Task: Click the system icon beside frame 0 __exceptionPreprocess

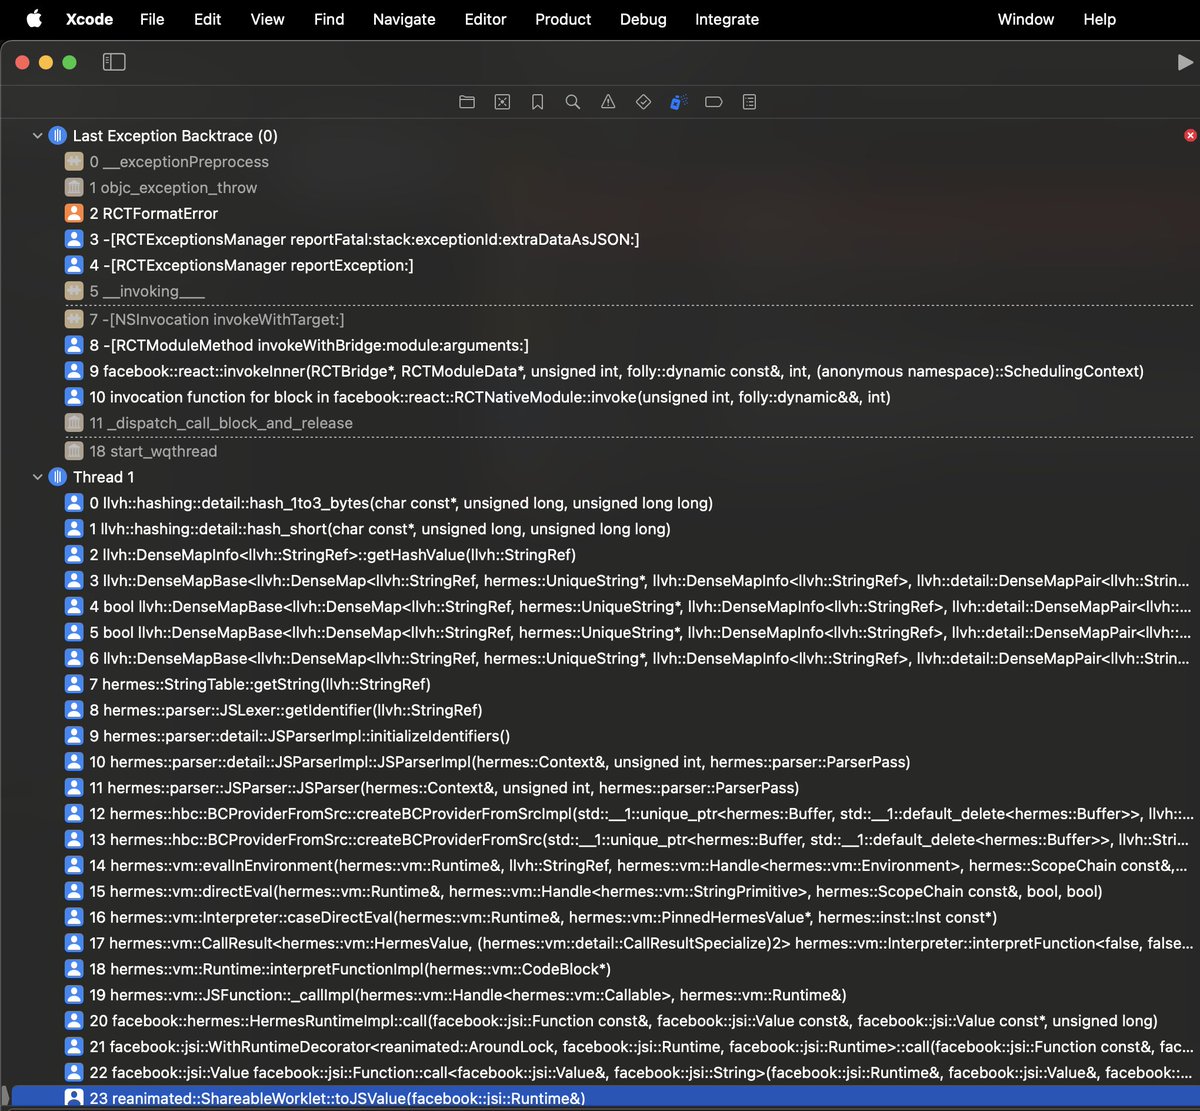Action: (x=73, y=162)
